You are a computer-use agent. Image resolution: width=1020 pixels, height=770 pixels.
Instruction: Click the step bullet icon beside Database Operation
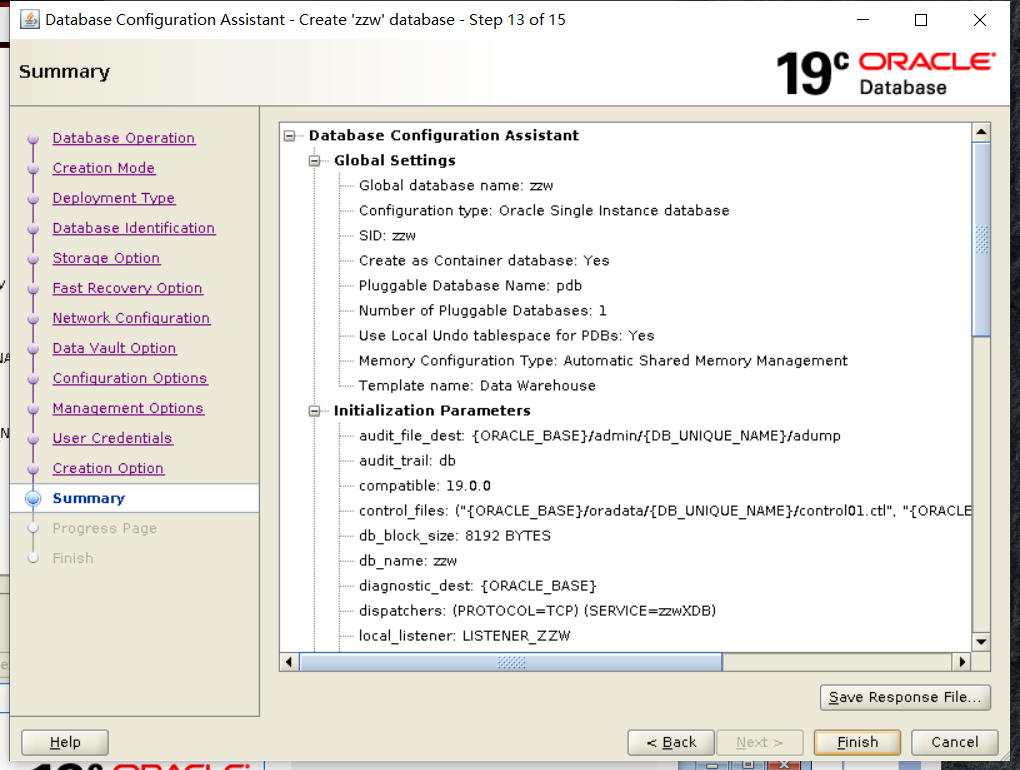point(33,138)
